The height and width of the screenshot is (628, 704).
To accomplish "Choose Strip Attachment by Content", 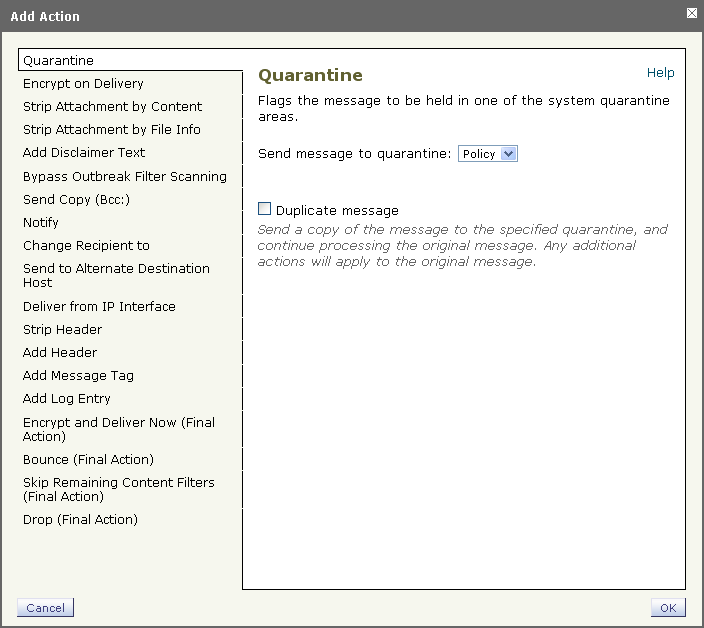I will click(x=112, y=106).
